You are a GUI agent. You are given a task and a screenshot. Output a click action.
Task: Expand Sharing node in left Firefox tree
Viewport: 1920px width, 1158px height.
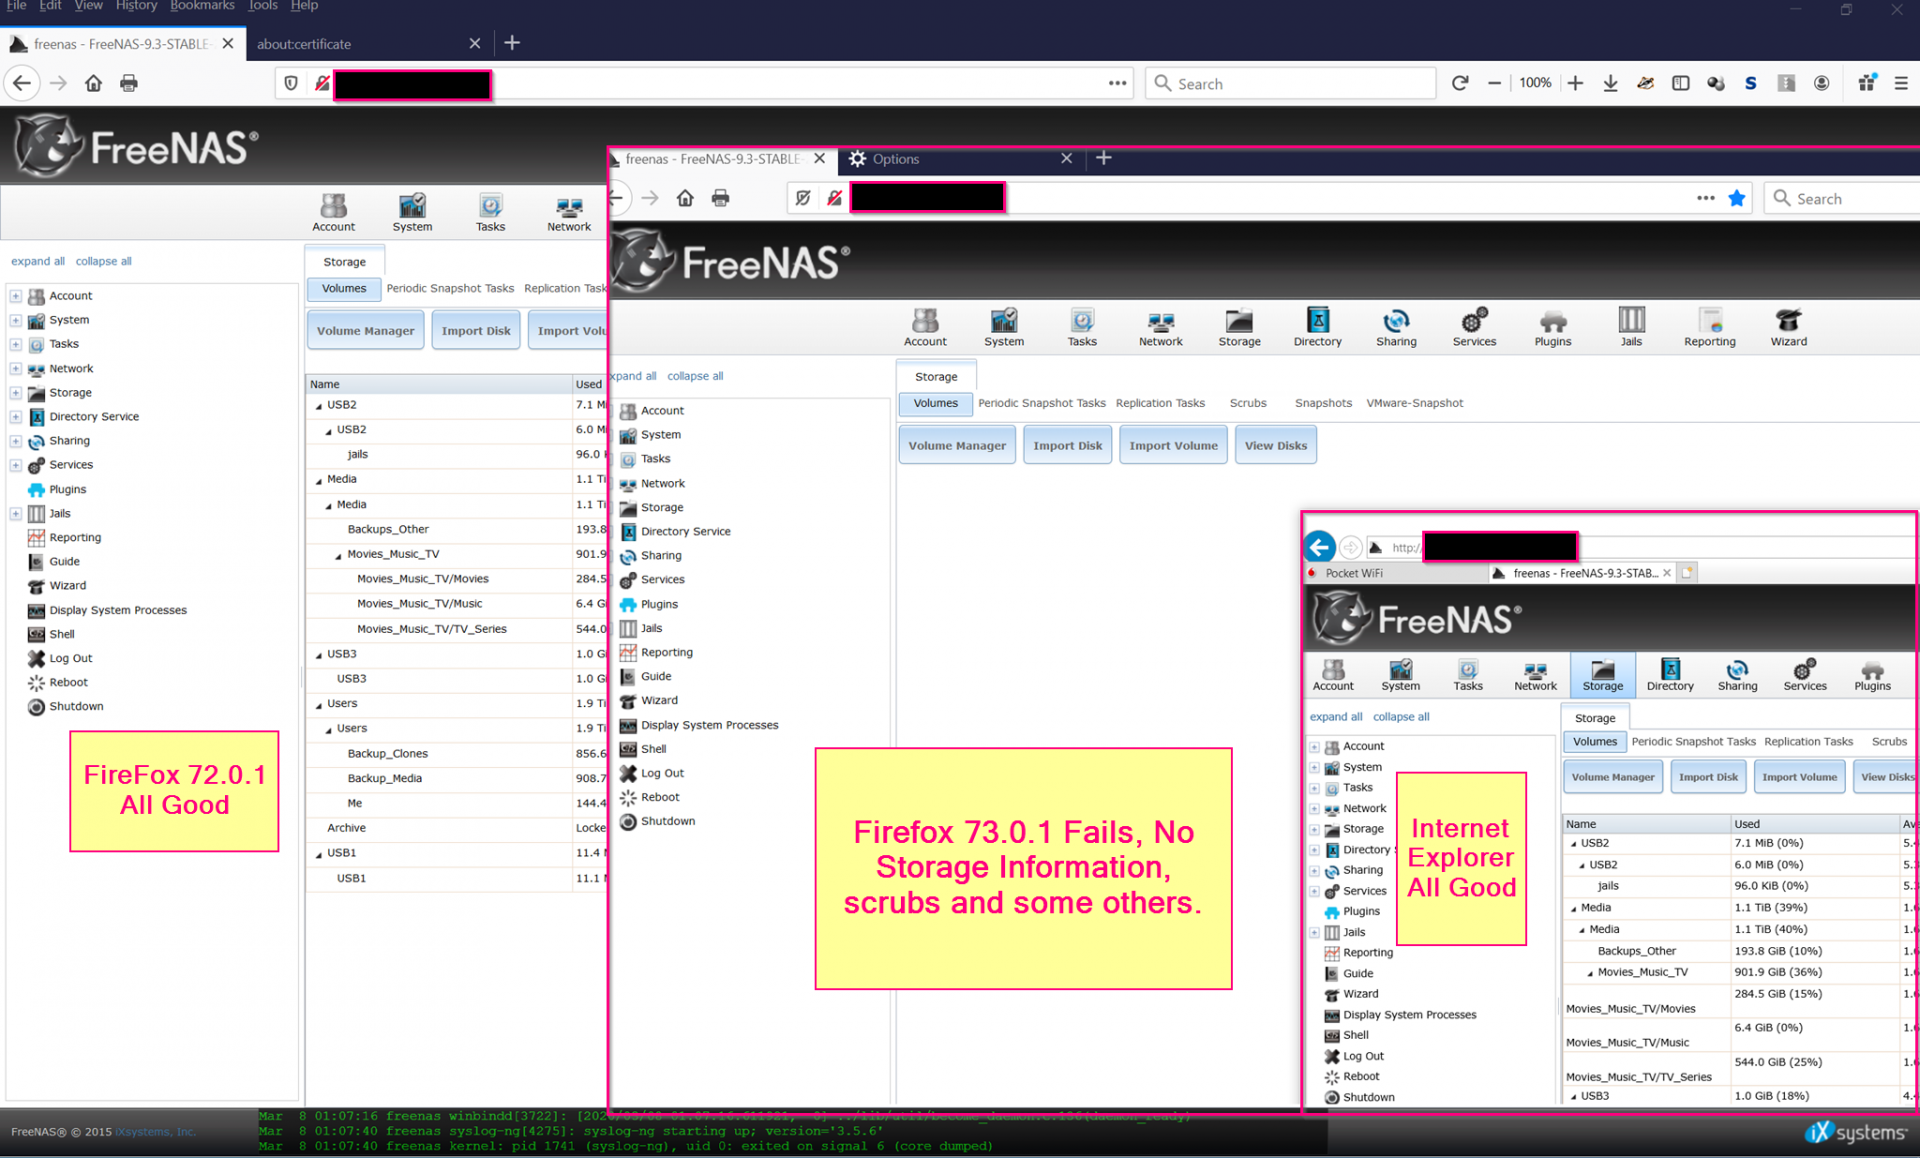16,441
